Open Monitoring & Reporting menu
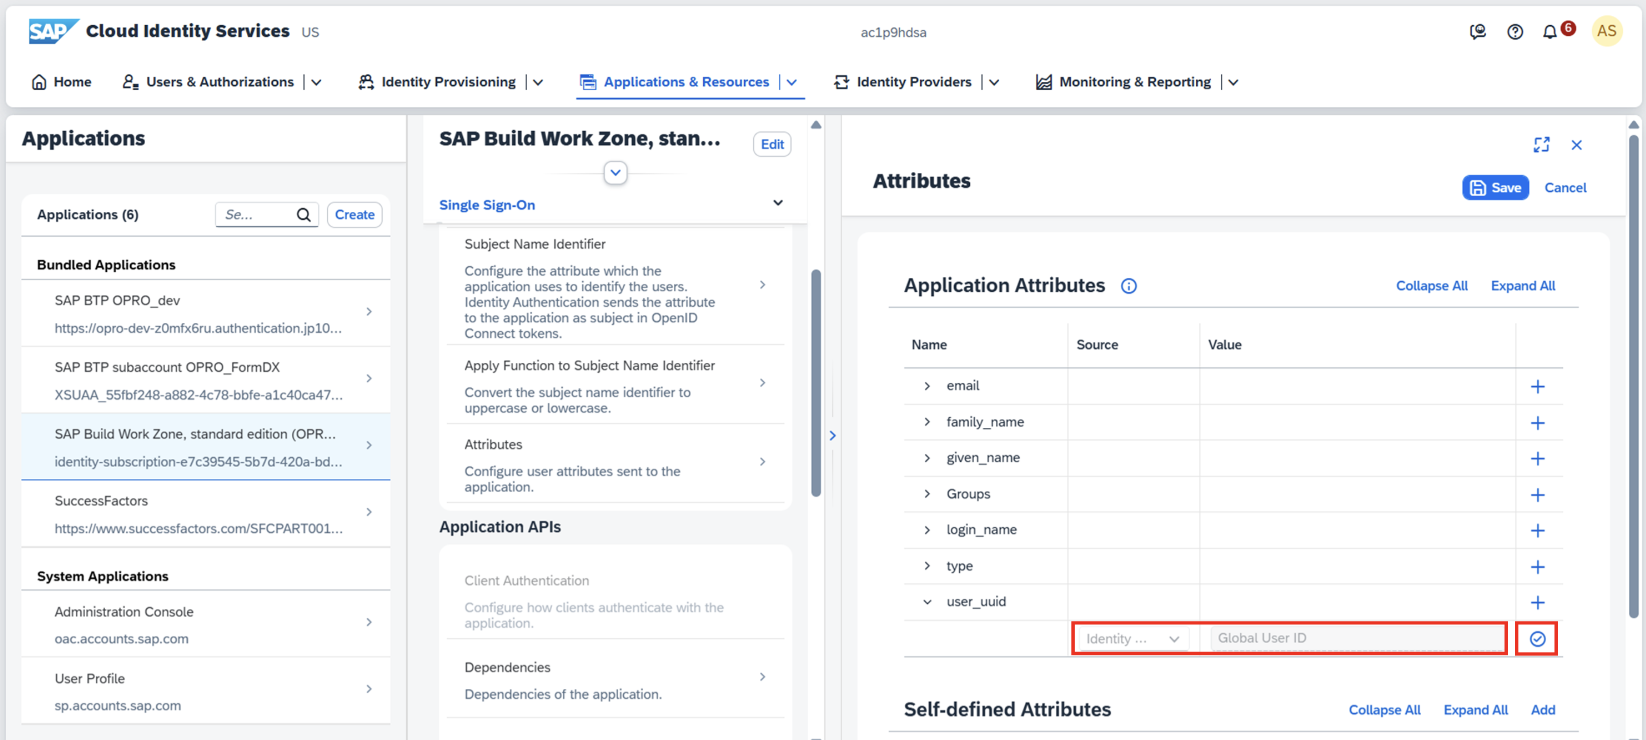 tap(1134, 82)
